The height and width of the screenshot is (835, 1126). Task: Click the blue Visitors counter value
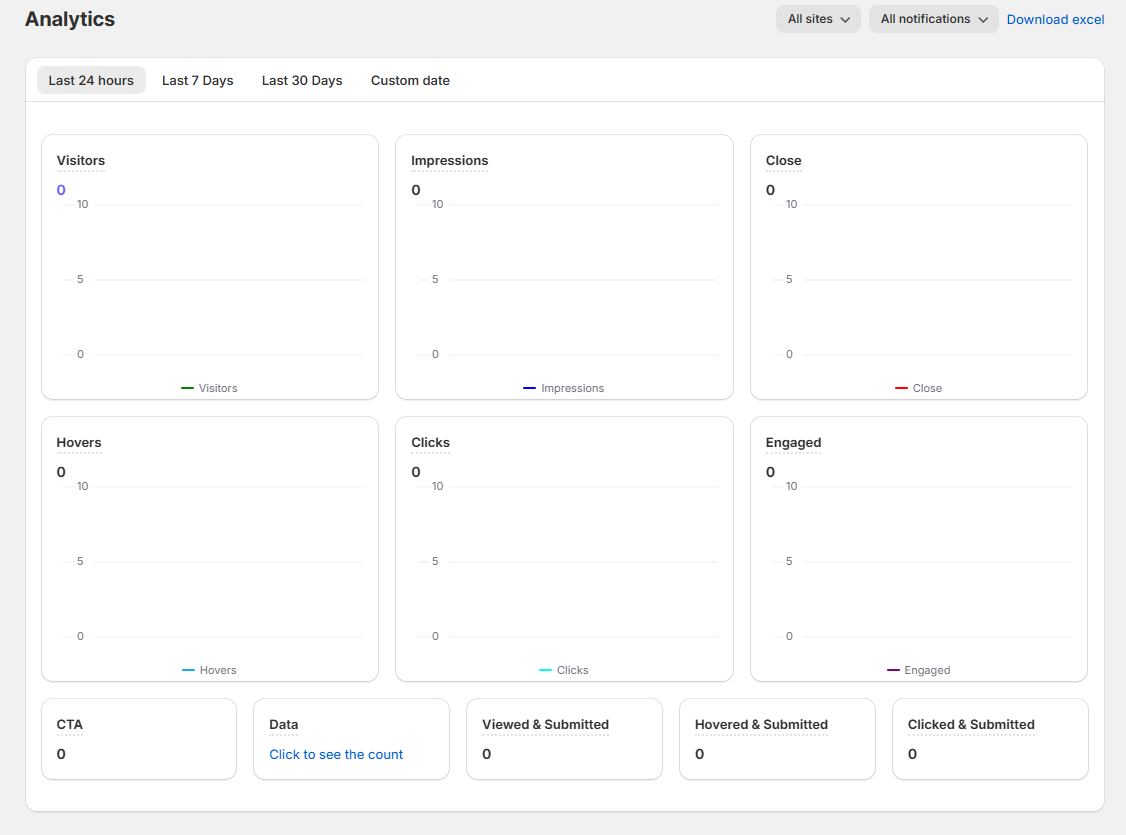[x=60, y=189]
